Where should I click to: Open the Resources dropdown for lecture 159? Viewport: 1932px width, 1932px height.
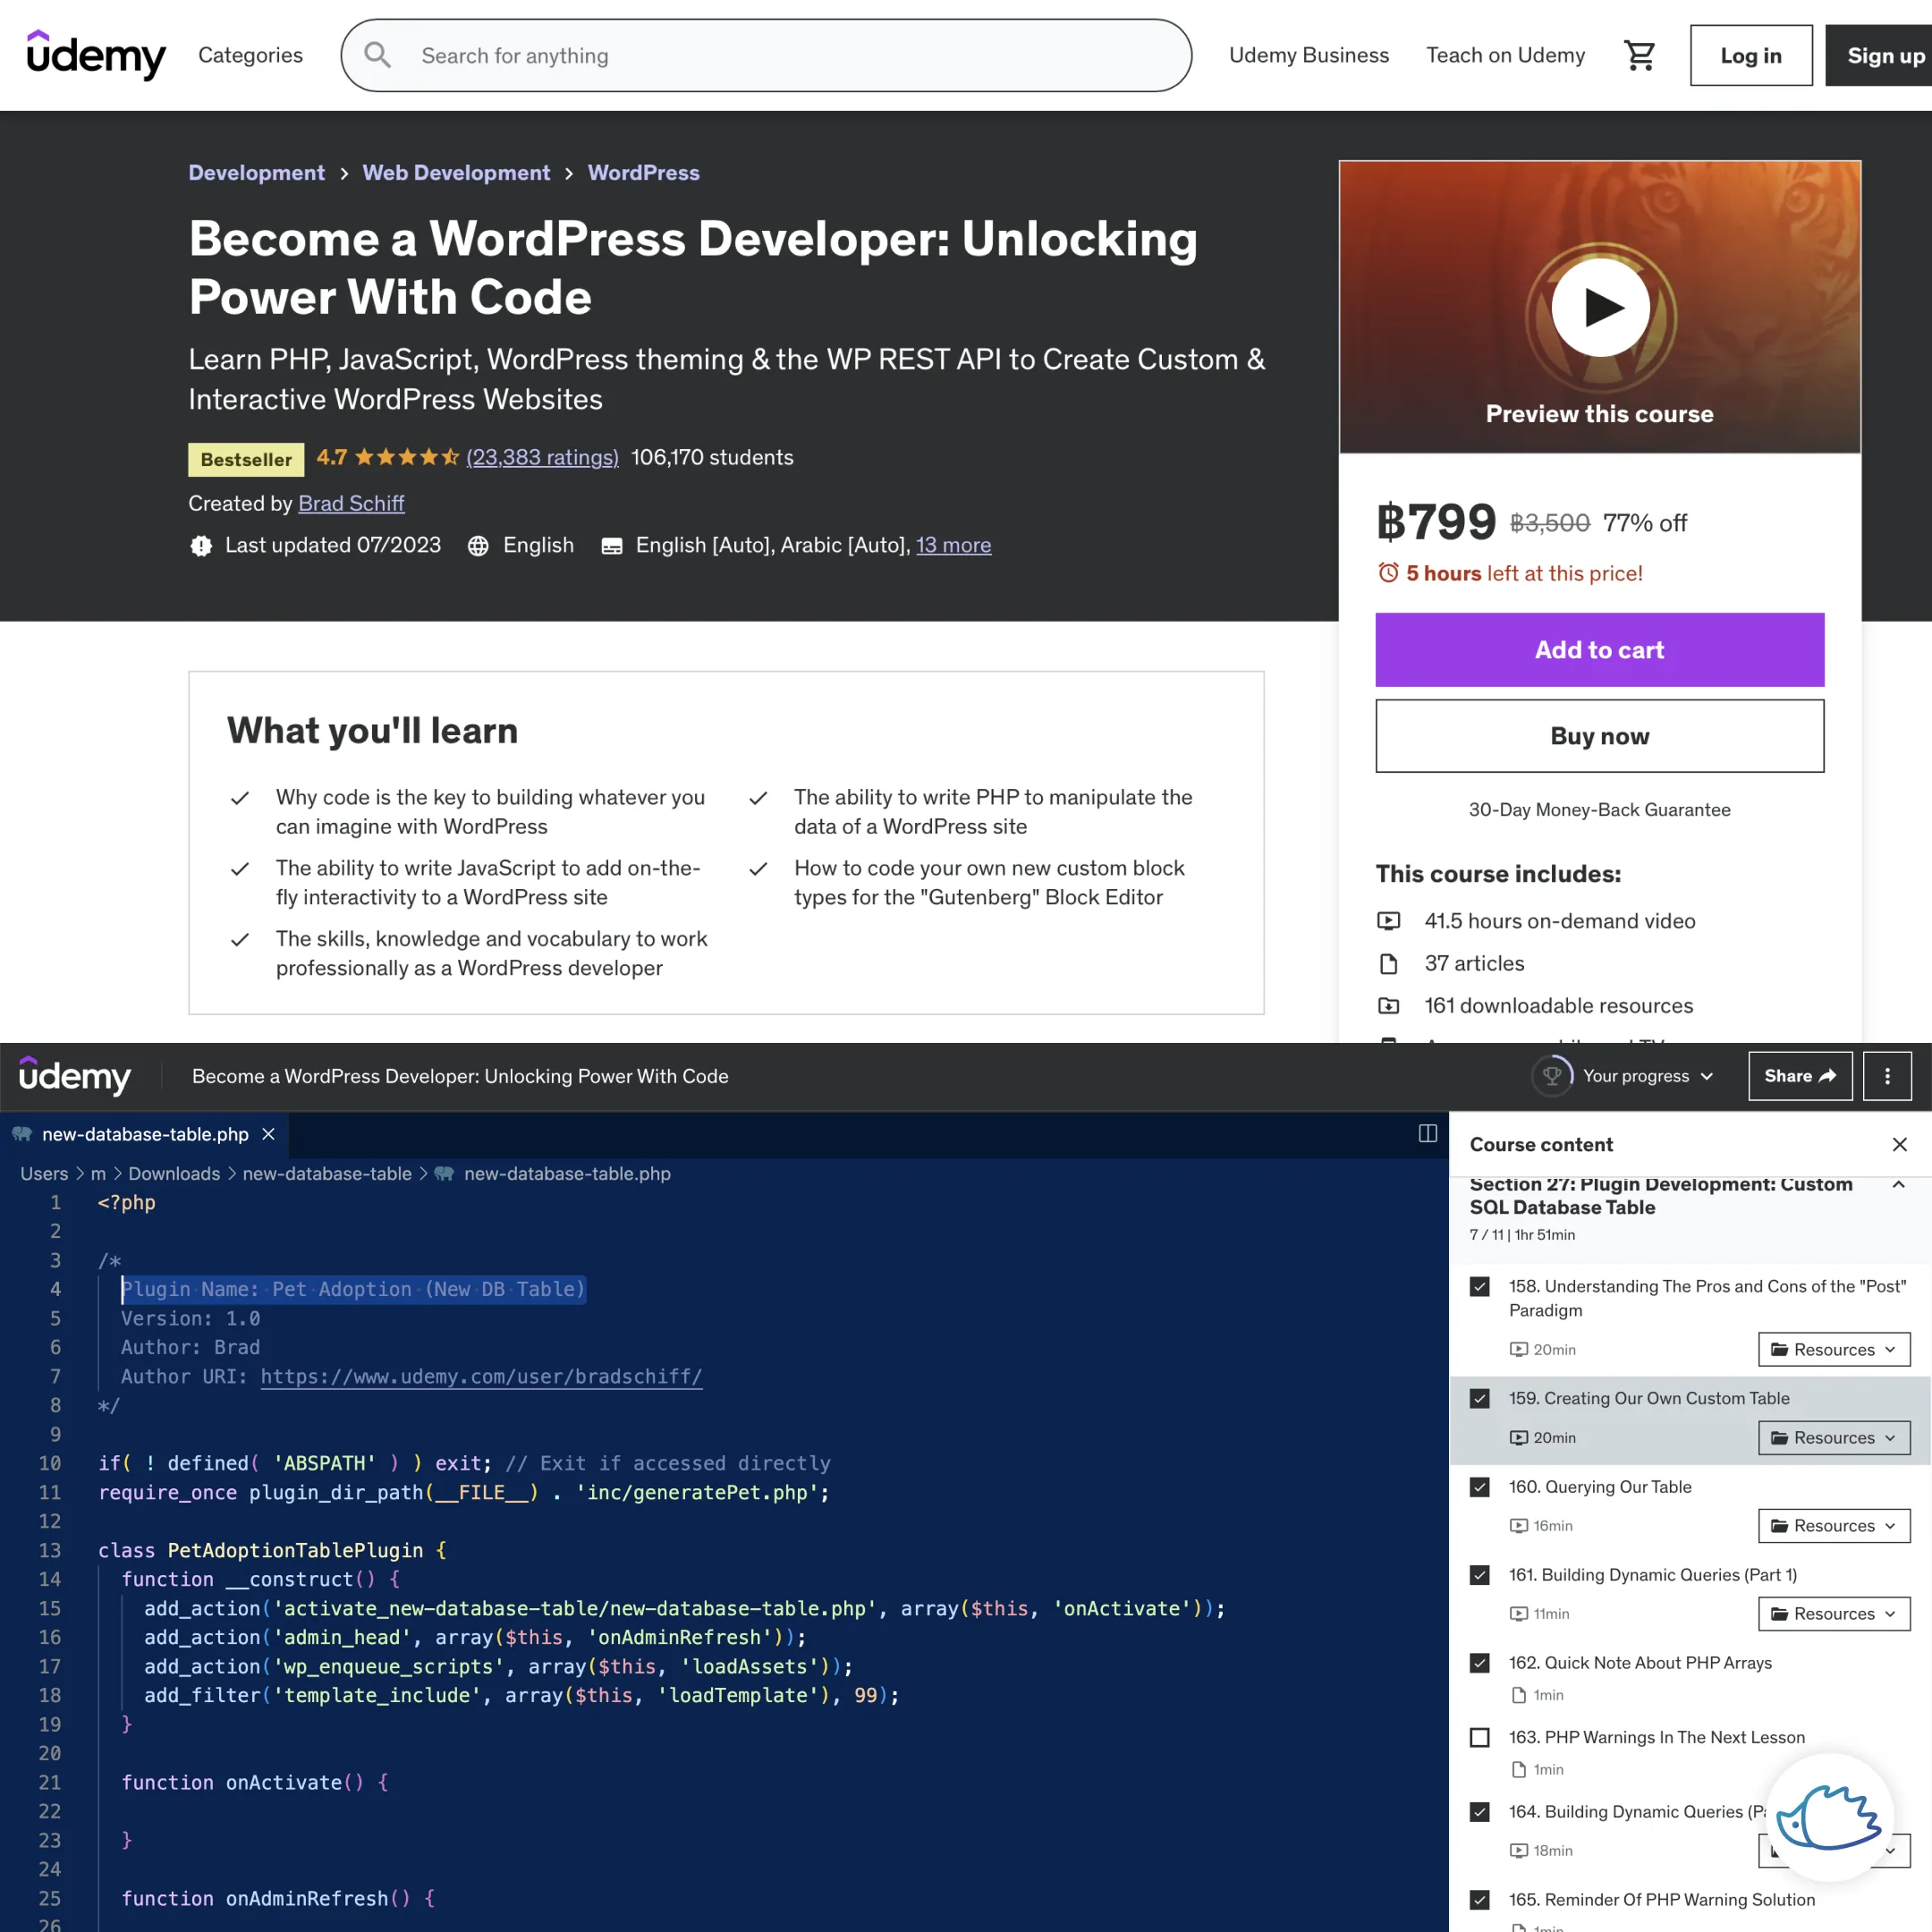click(1833, 1437)
